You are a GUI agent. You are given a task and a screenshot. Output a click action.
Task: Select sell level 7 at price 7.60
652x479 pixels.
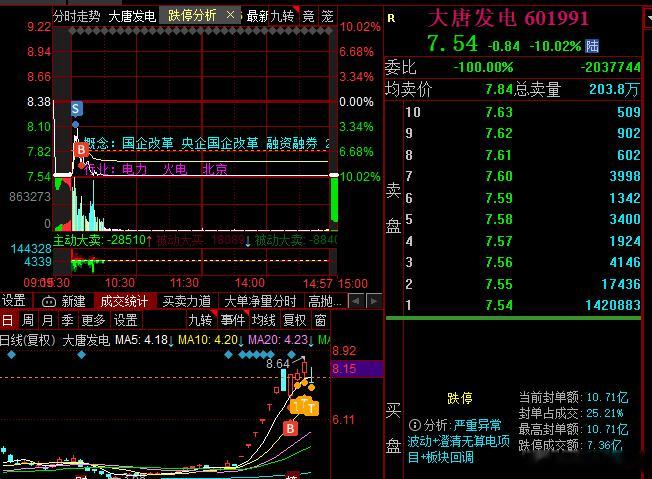tap(523, 176)
